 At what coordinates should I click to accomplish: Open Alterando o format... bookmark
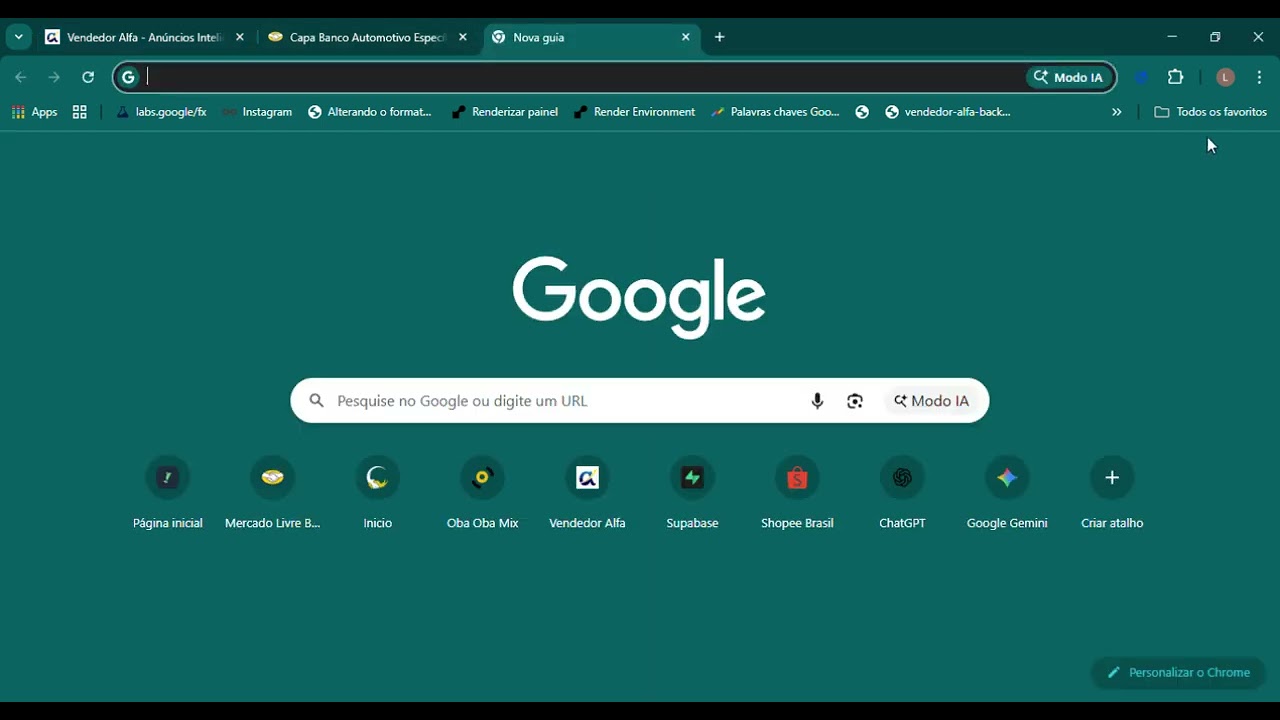369,112
